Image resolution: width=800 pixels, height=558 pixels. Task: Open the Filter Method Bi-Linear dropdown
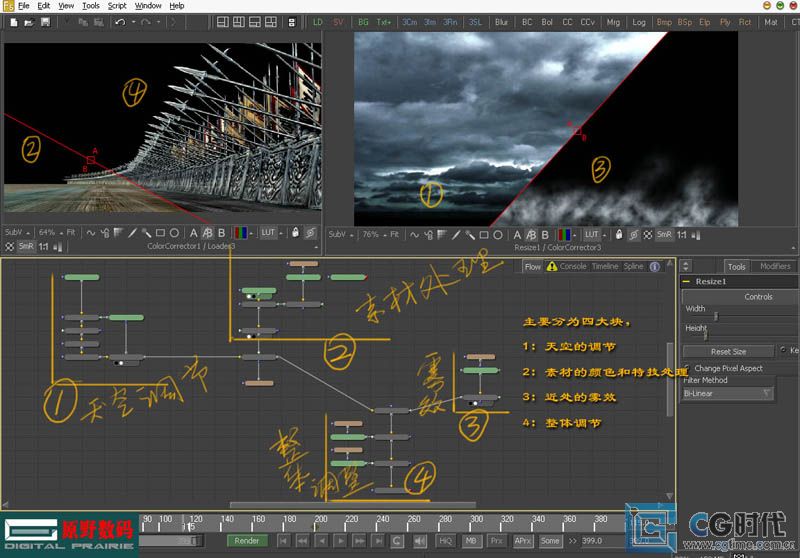click(x=728, y=394)
